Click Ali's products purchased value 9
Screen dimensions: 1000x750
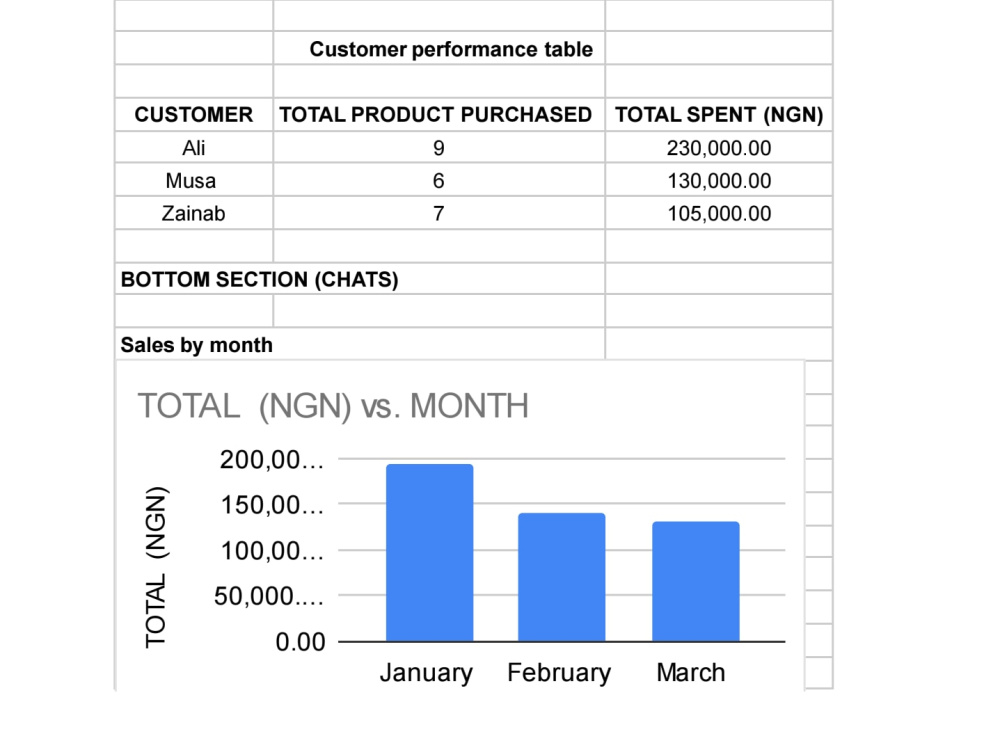(439, 147)
